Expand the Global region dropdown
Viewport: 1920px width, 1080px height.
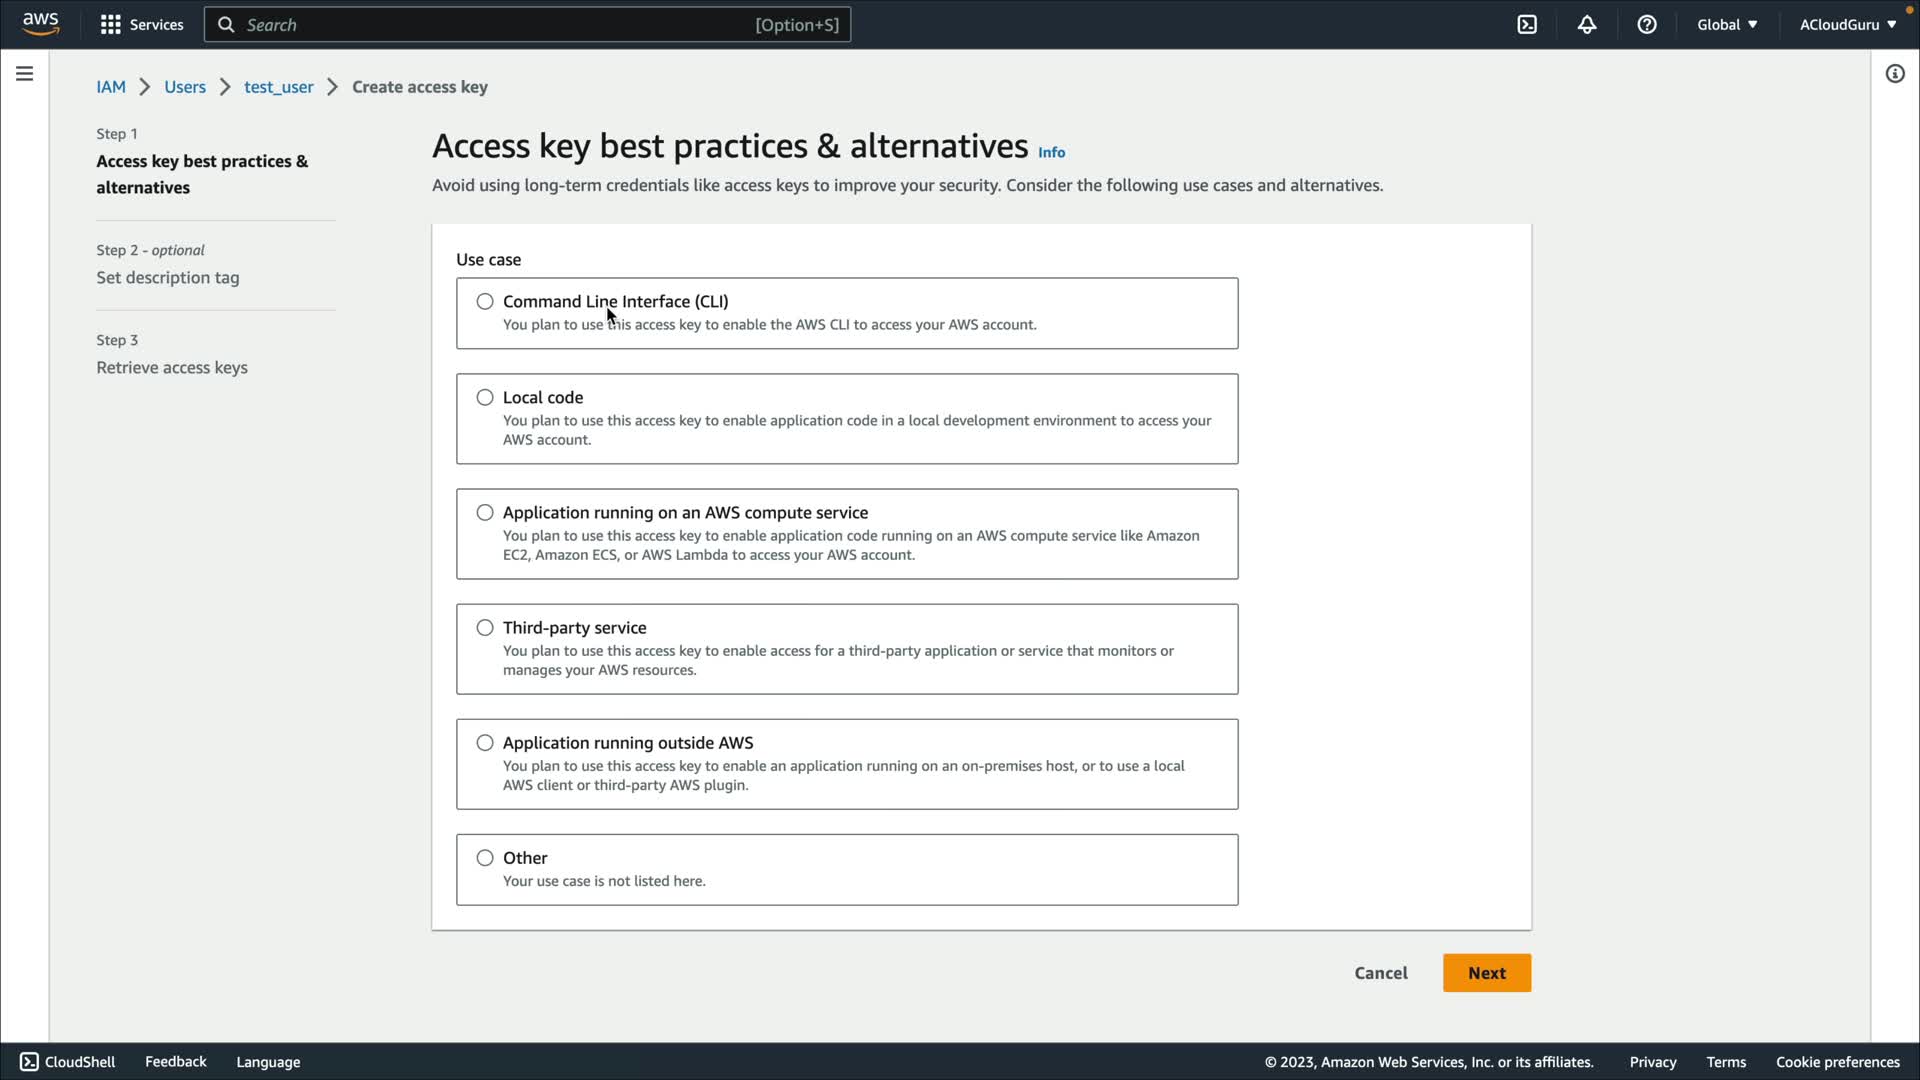click(x=1727, y=24)
